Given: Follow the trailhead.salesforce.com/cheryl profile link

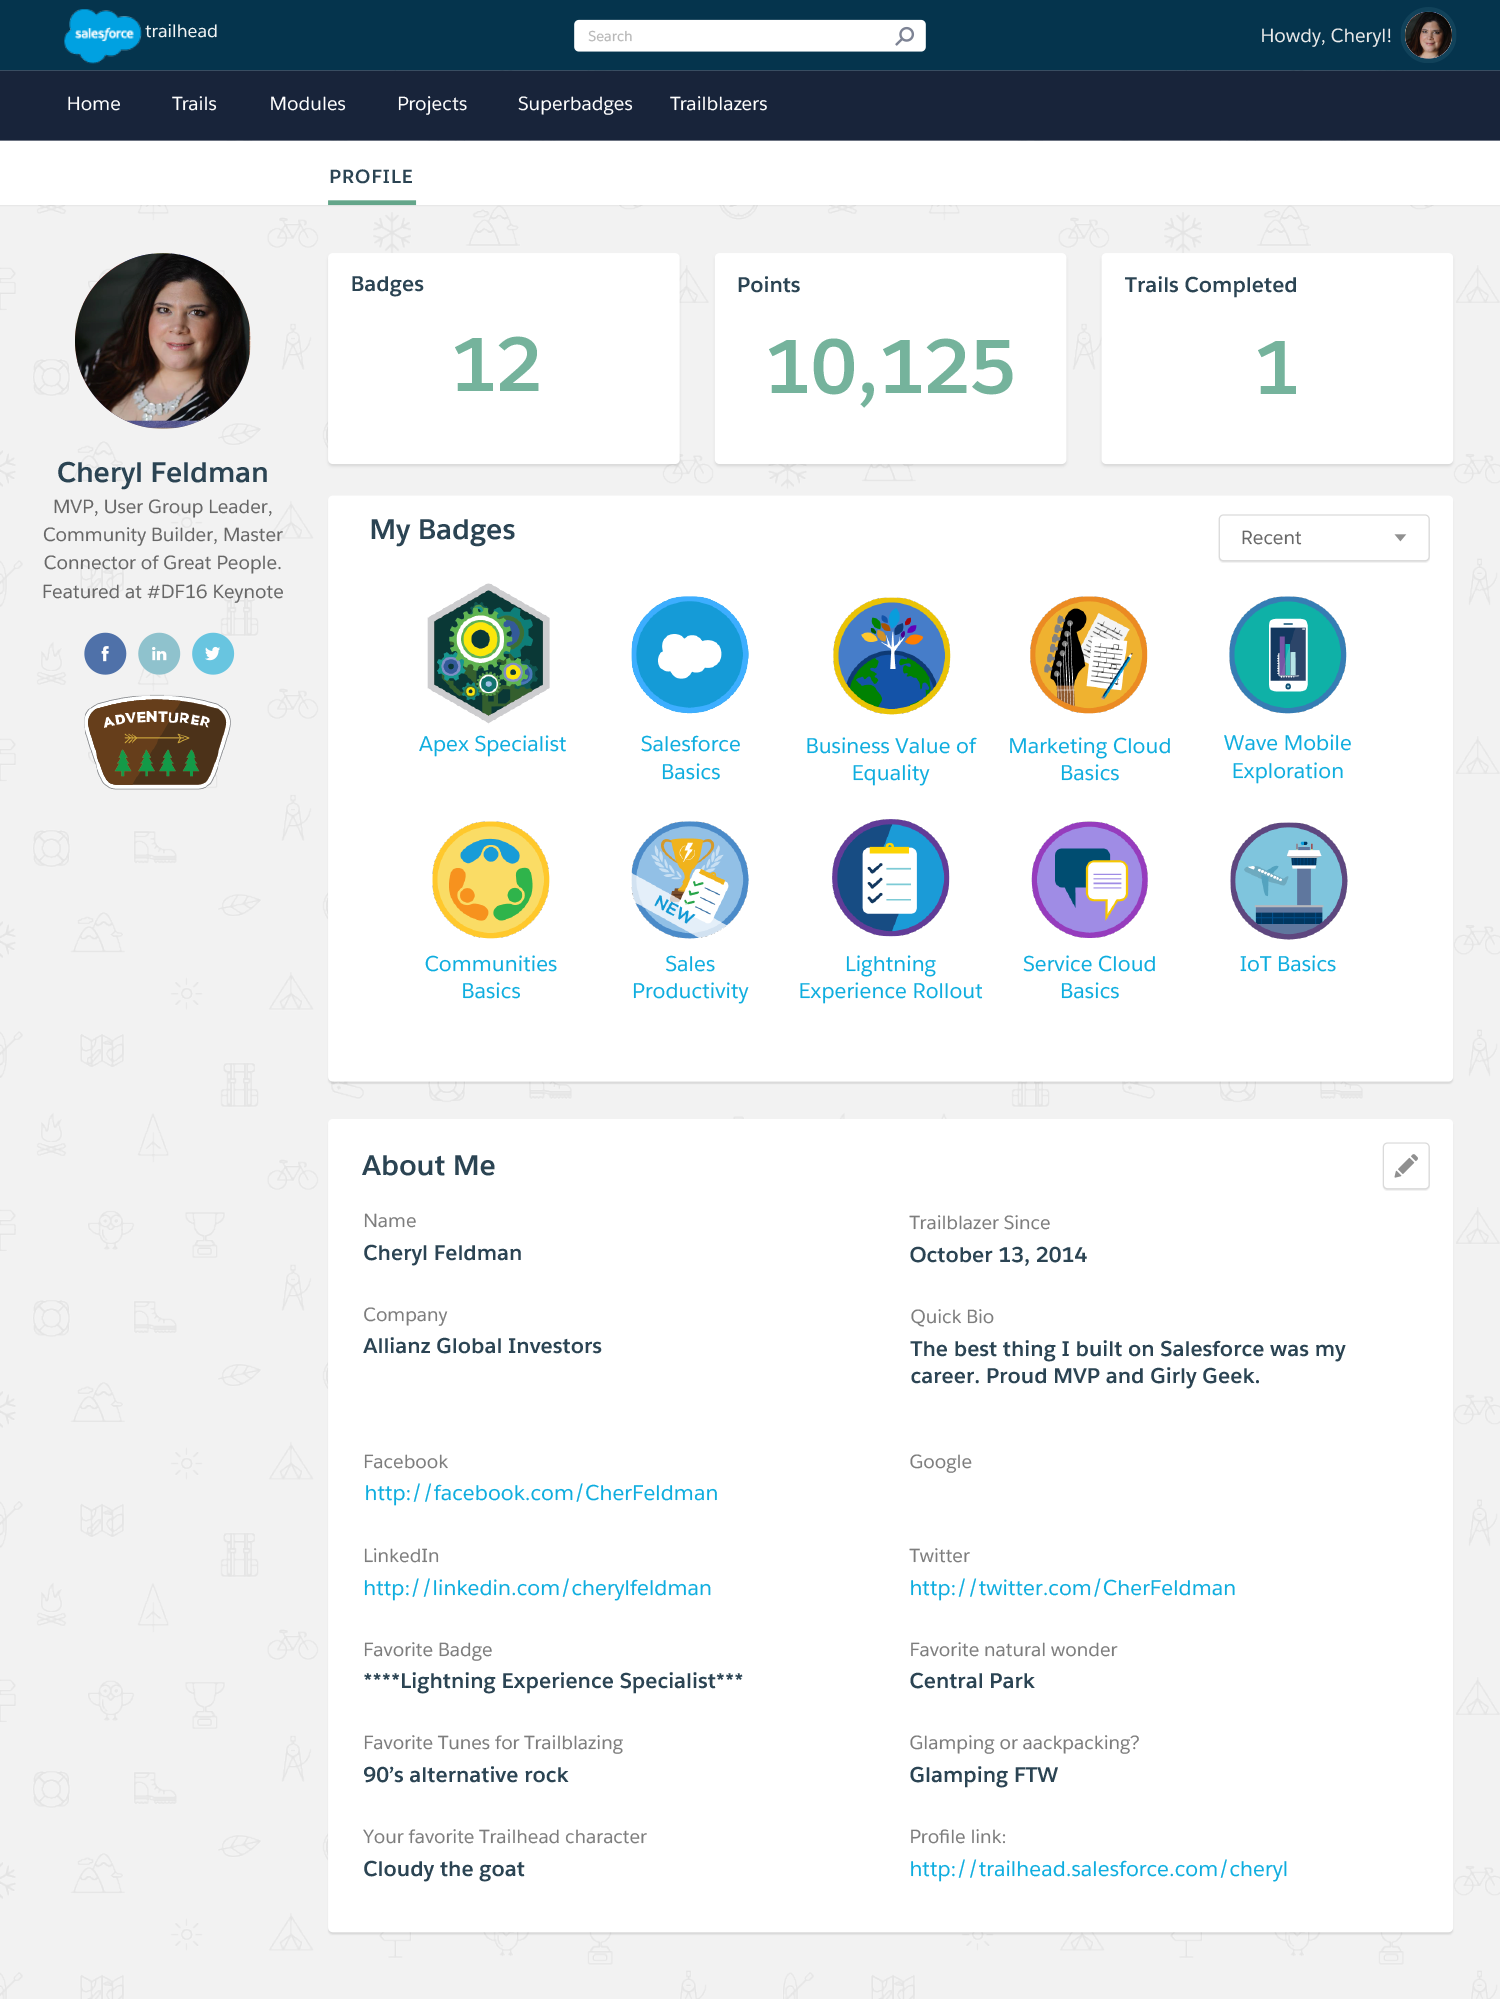Looking at the screenshot, I should coord(1099,1869).
